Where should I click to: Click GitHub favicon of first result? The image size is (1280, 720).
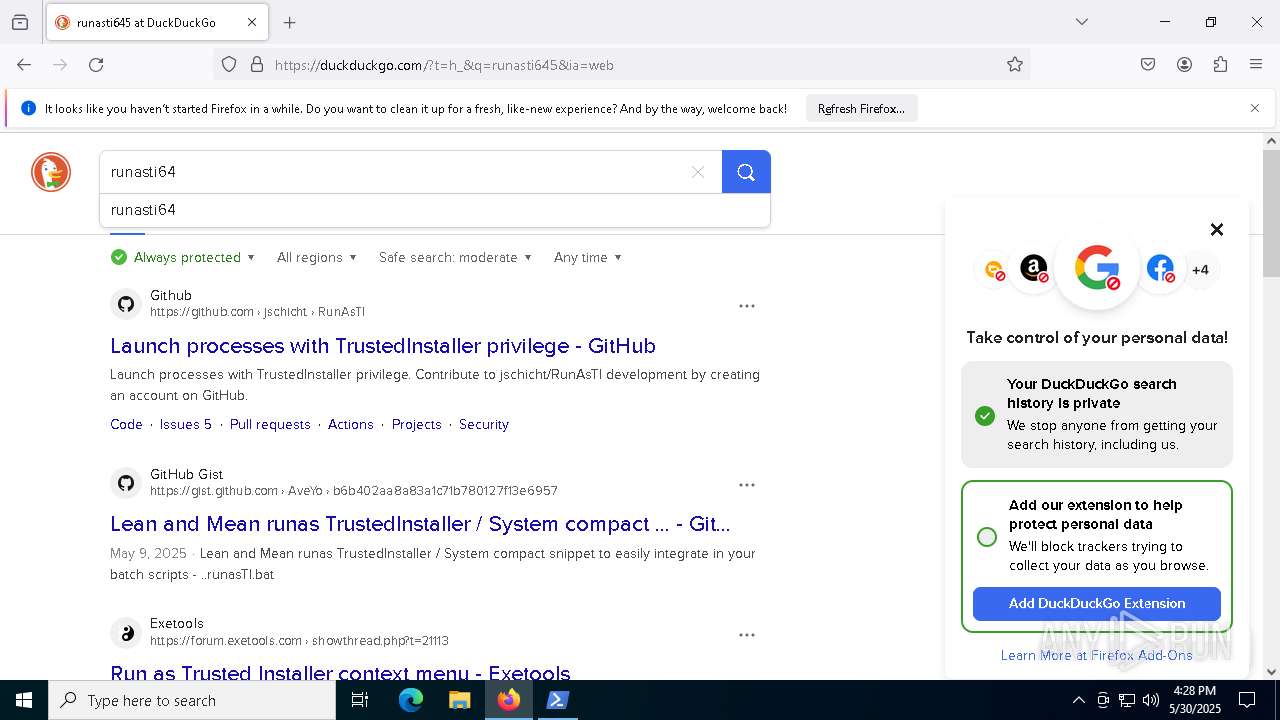[126, 304]
